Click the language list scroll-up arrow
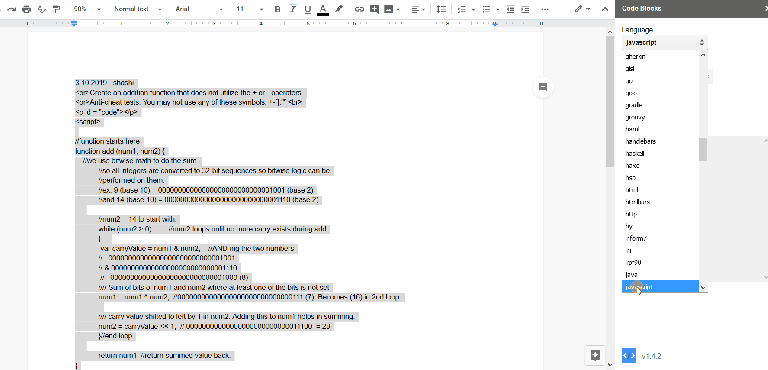Image resolution: width=768 pixels, height=370 pixels. 703,55
